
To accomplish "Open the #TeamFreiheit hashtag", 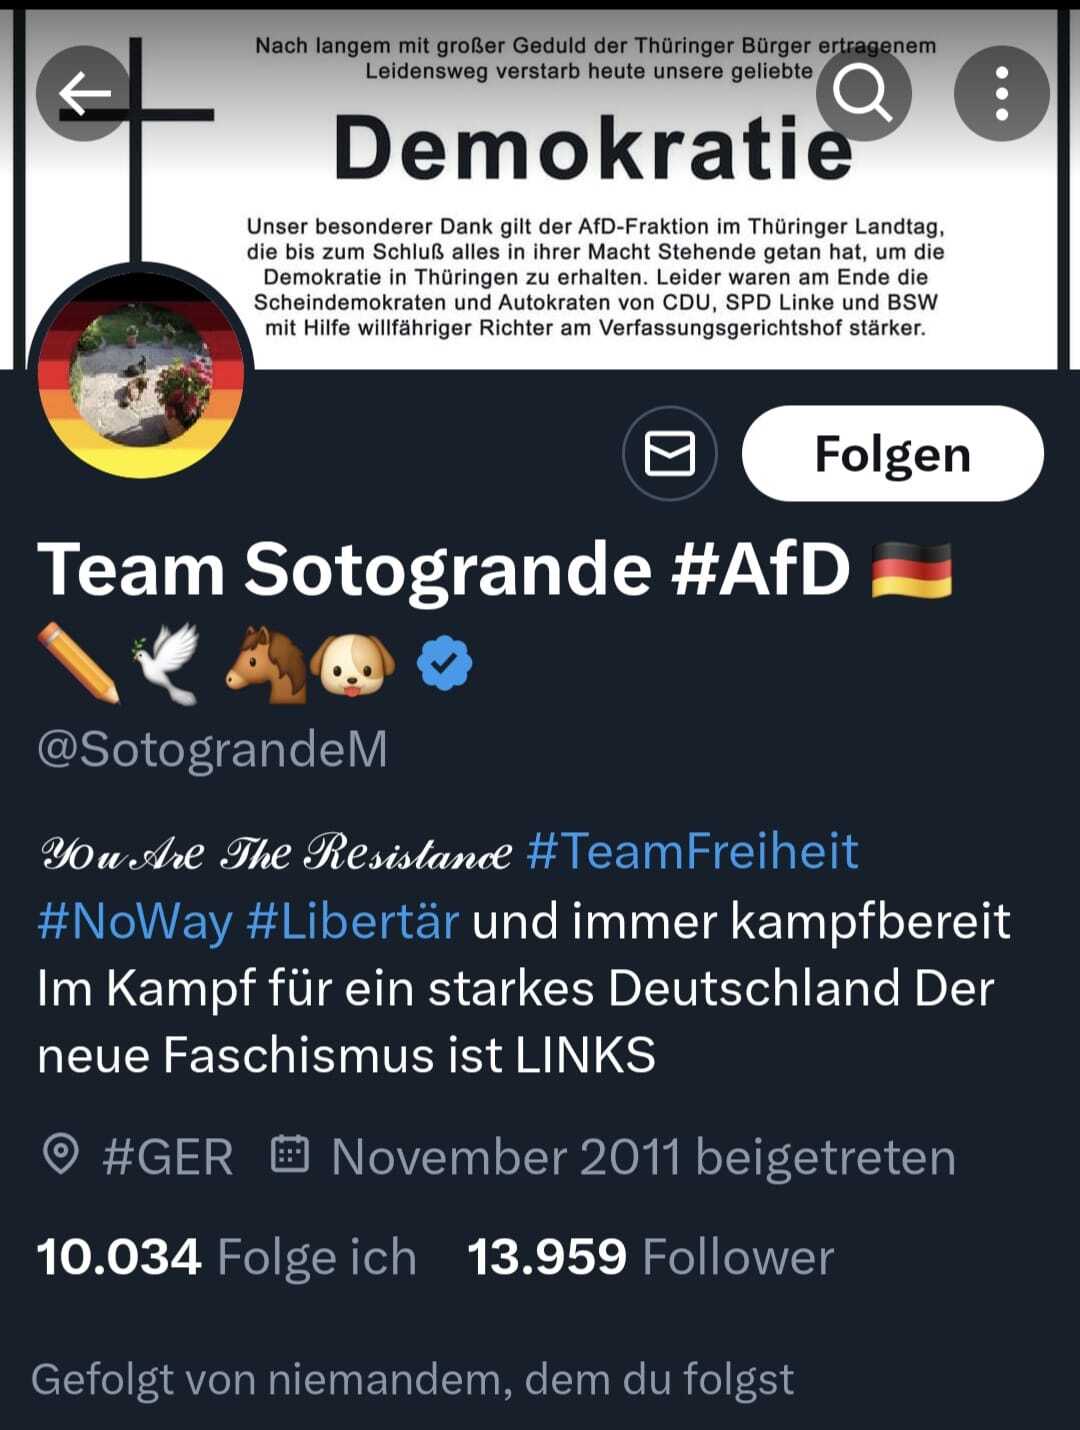I will [x=692, y=851].
